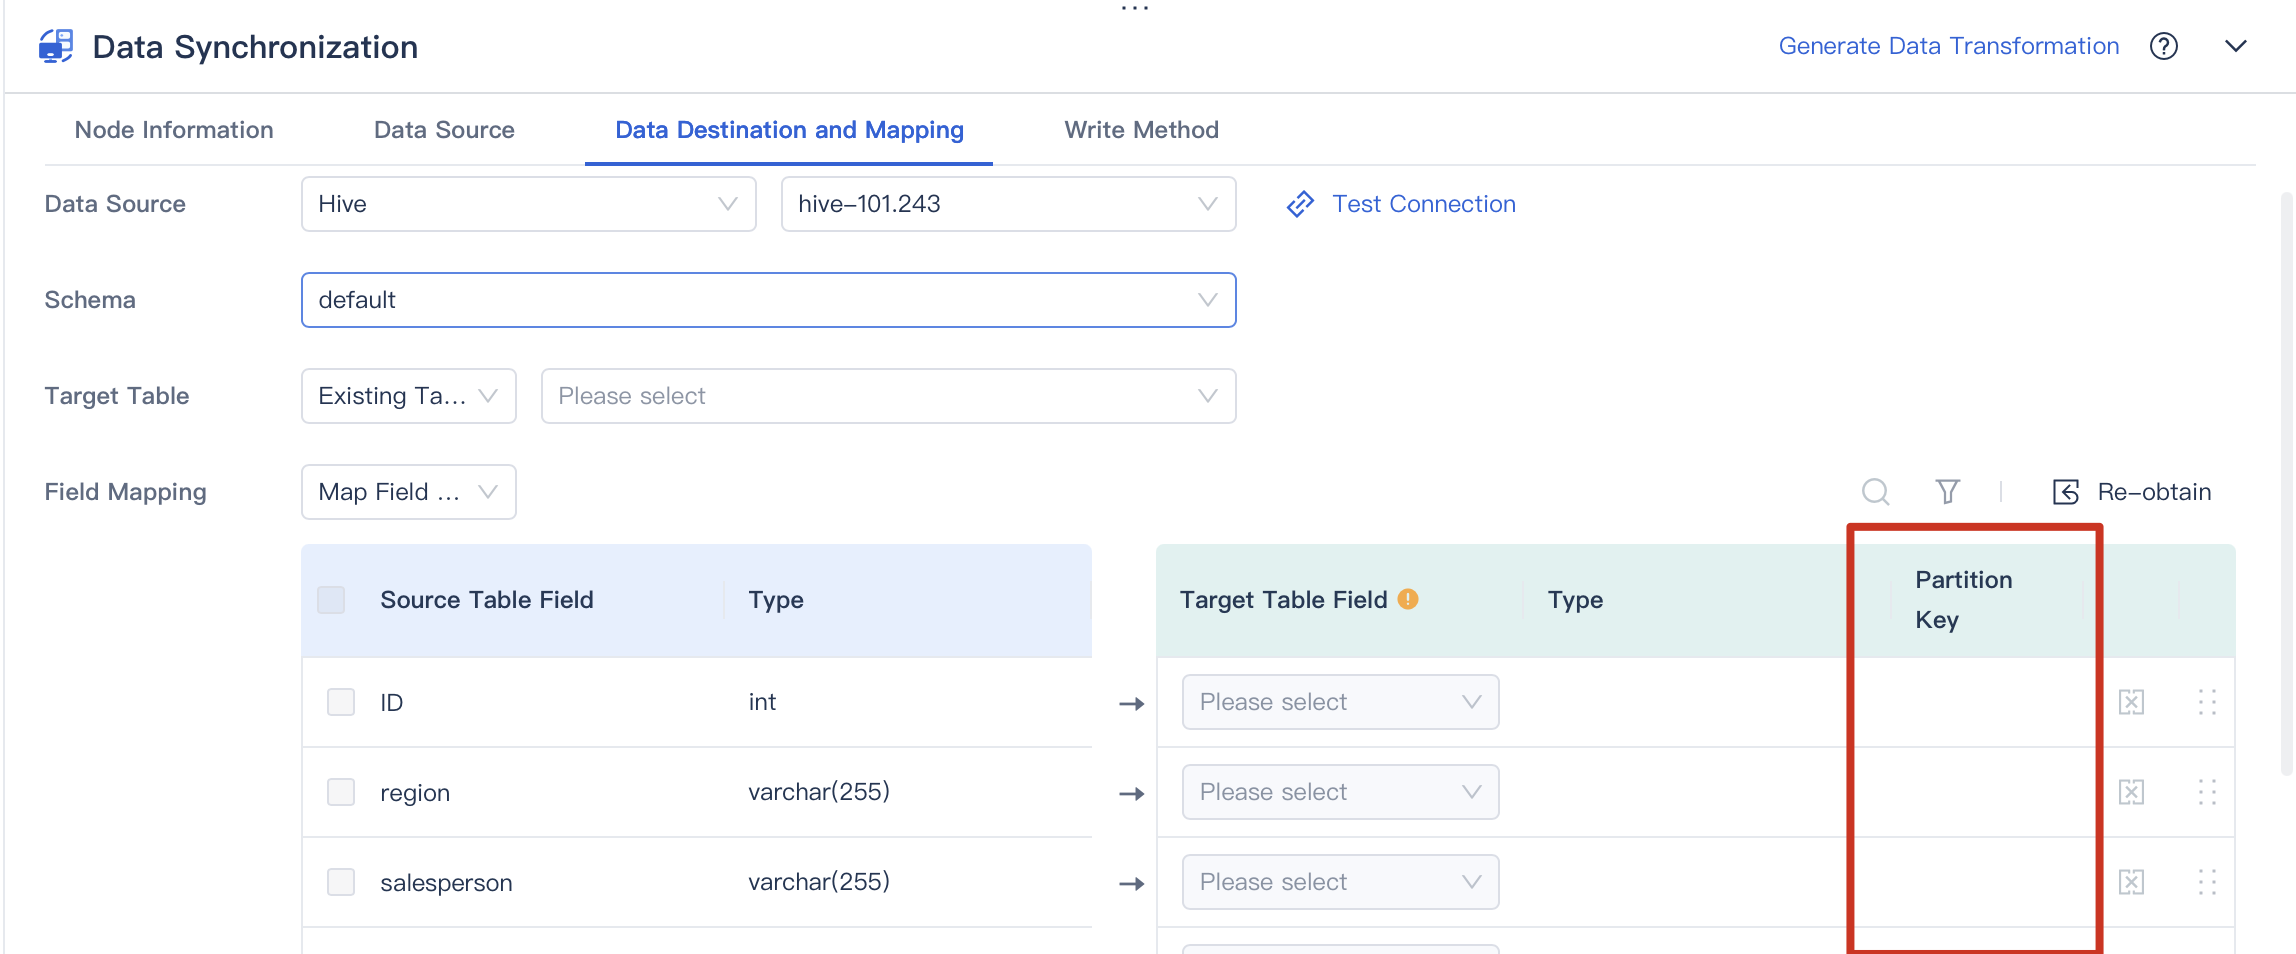Check the ID source field checkbox

pos(341,702)
